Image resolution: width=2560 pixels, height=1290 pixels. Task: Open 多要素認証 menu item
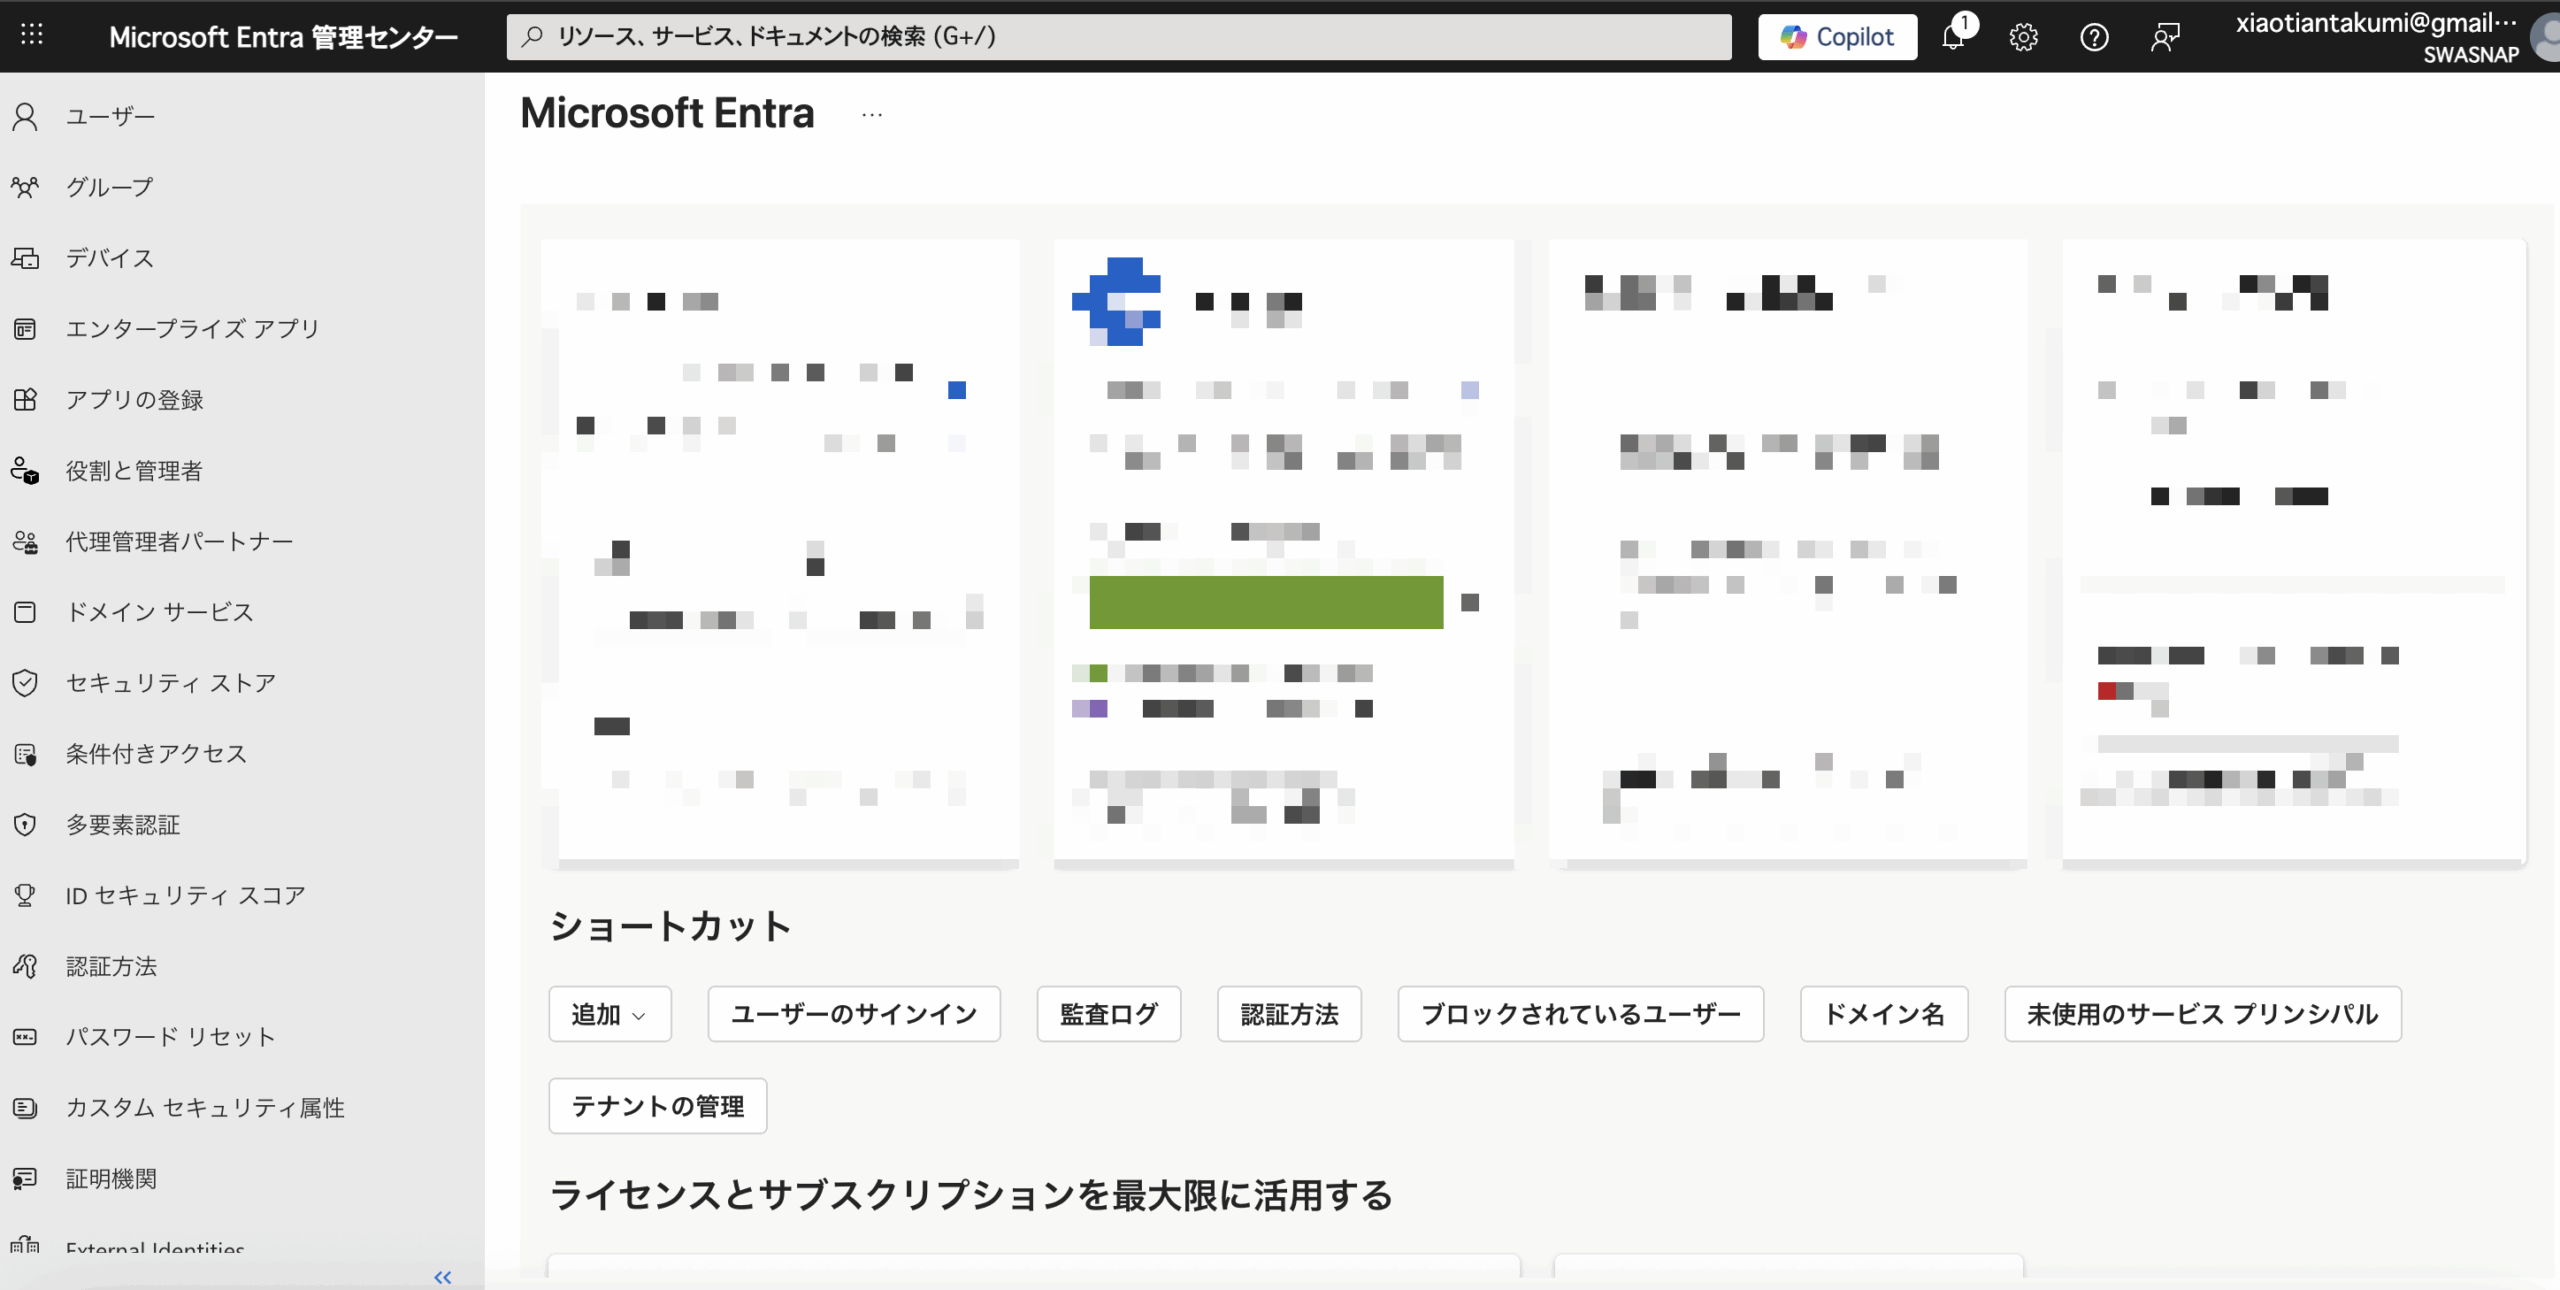point(123,825)
